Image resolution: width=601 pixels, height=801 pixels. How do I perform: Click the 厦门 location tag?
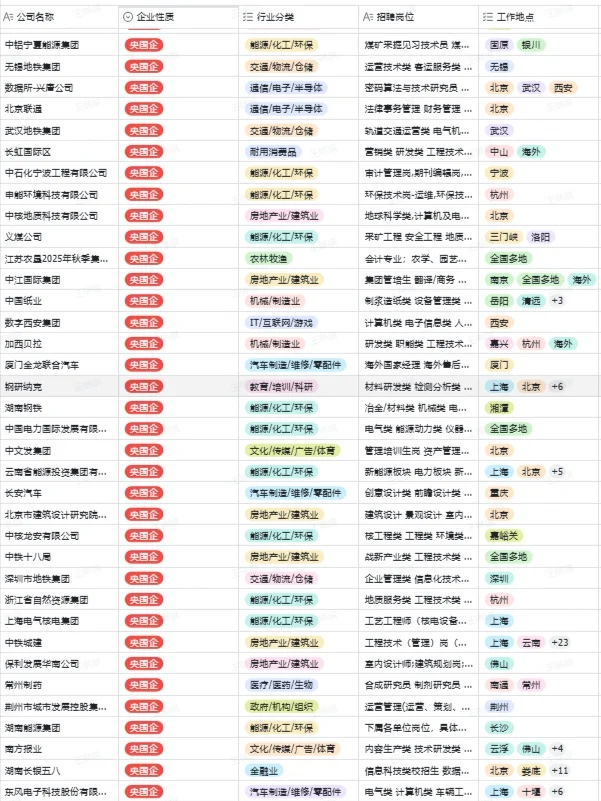tap(499, 365)
